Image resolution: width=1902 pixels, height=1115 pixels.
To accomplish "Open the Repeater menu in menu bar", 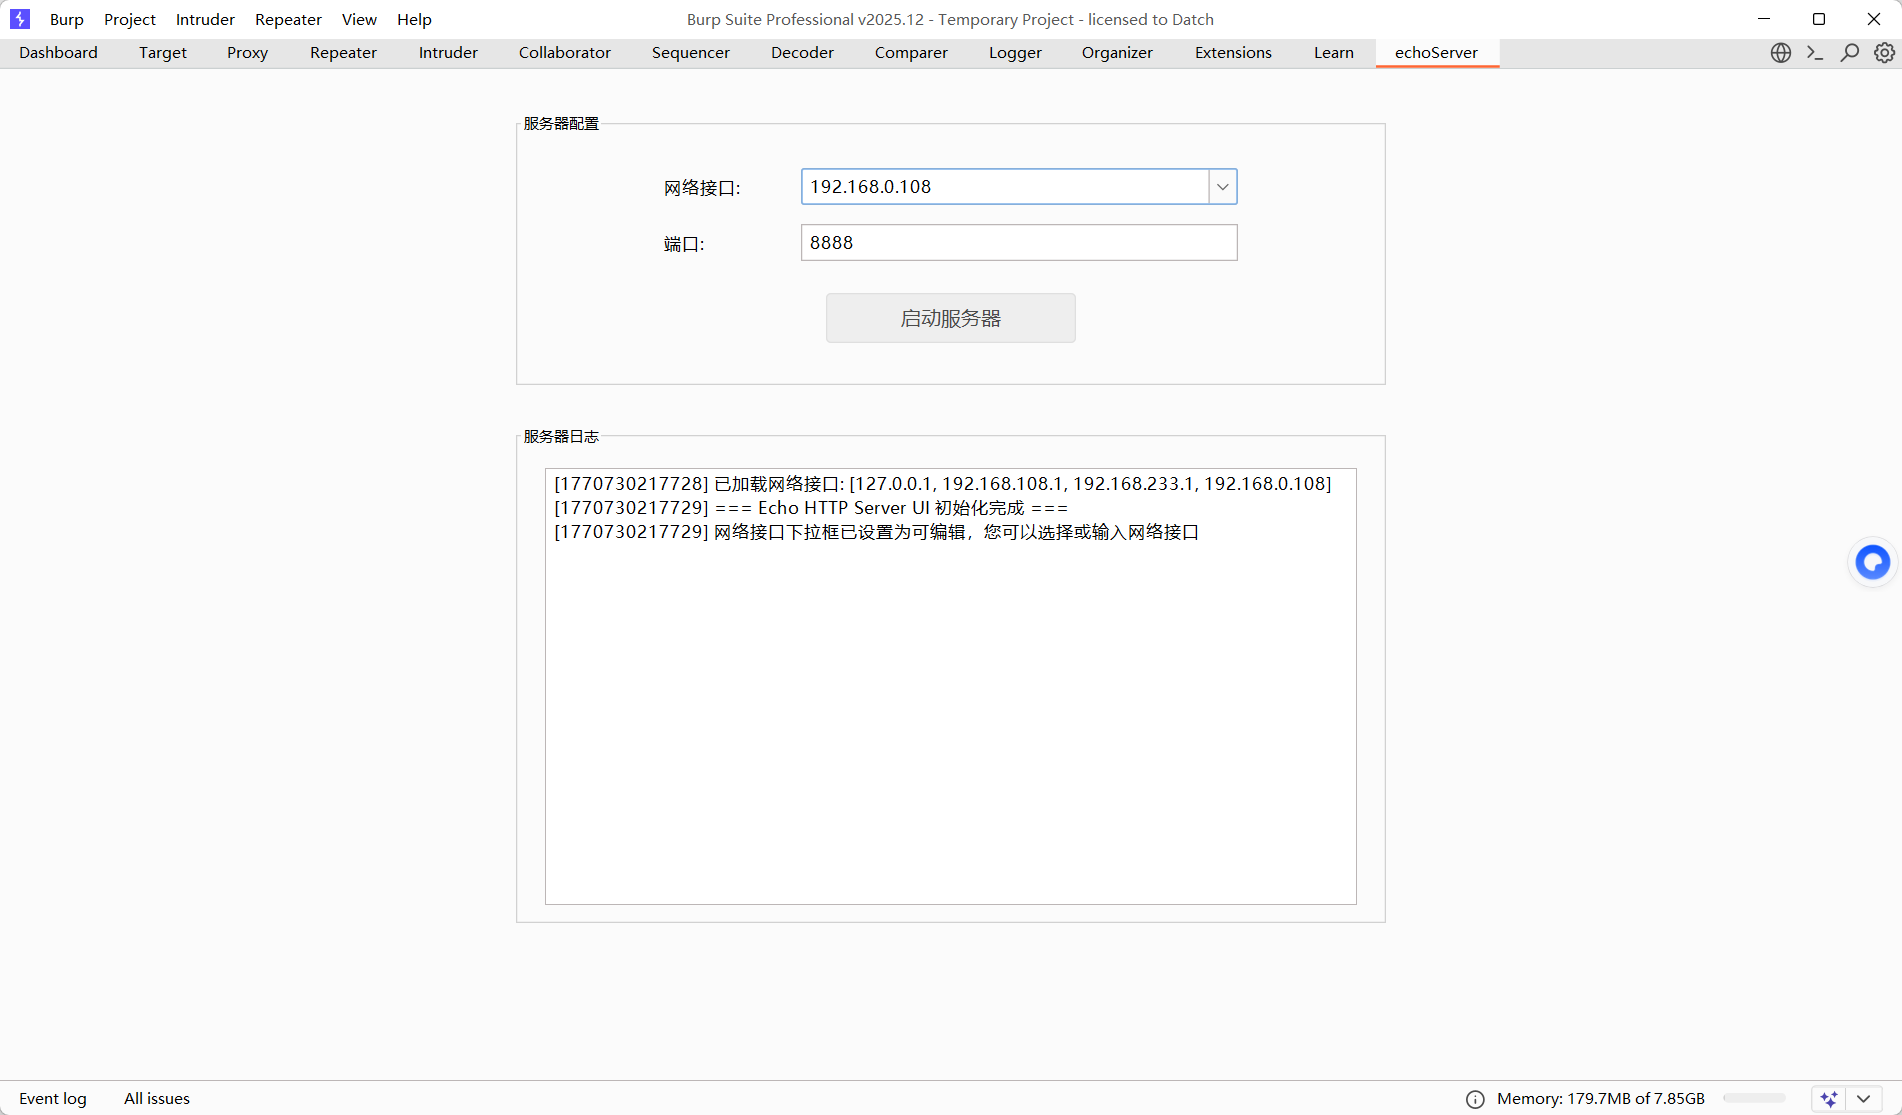I will point(288,19).
